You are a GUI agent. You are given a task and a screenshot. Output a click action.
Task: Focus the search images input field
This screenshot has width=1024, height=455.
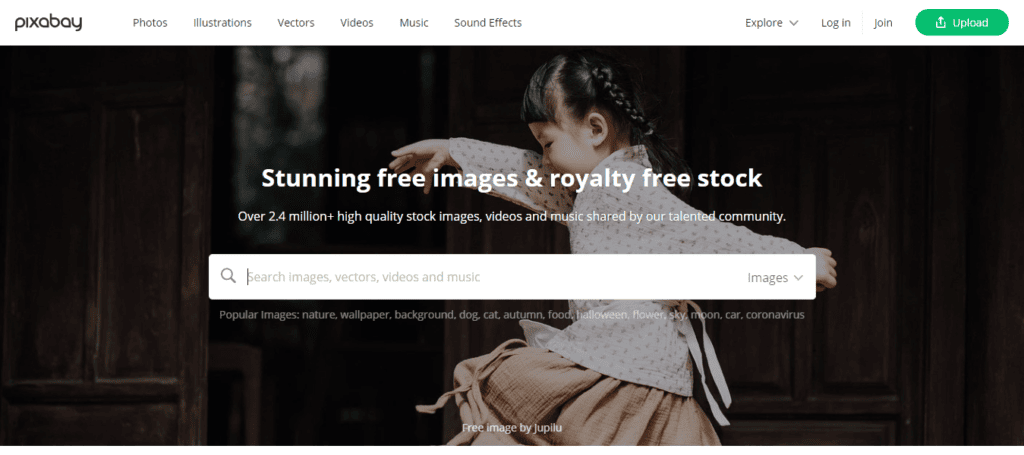(x=493, y=277)
